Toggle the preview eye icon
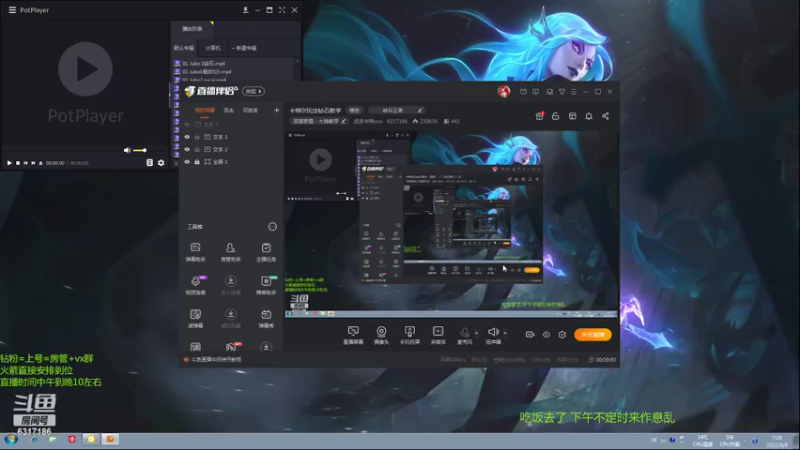 click(x=546, y=335)
